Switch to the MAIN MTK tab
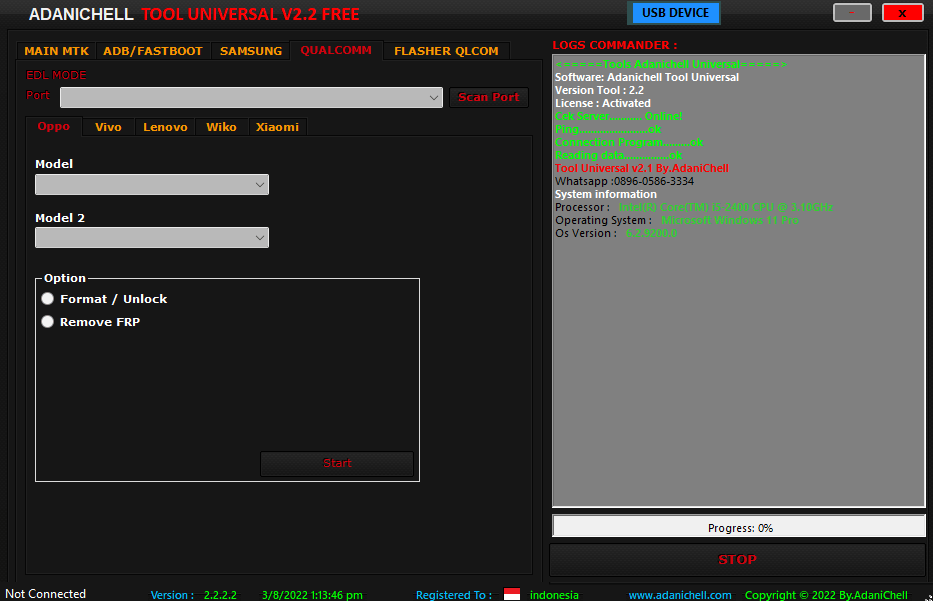This screenshot has width=933, height=601. point(56,50)
